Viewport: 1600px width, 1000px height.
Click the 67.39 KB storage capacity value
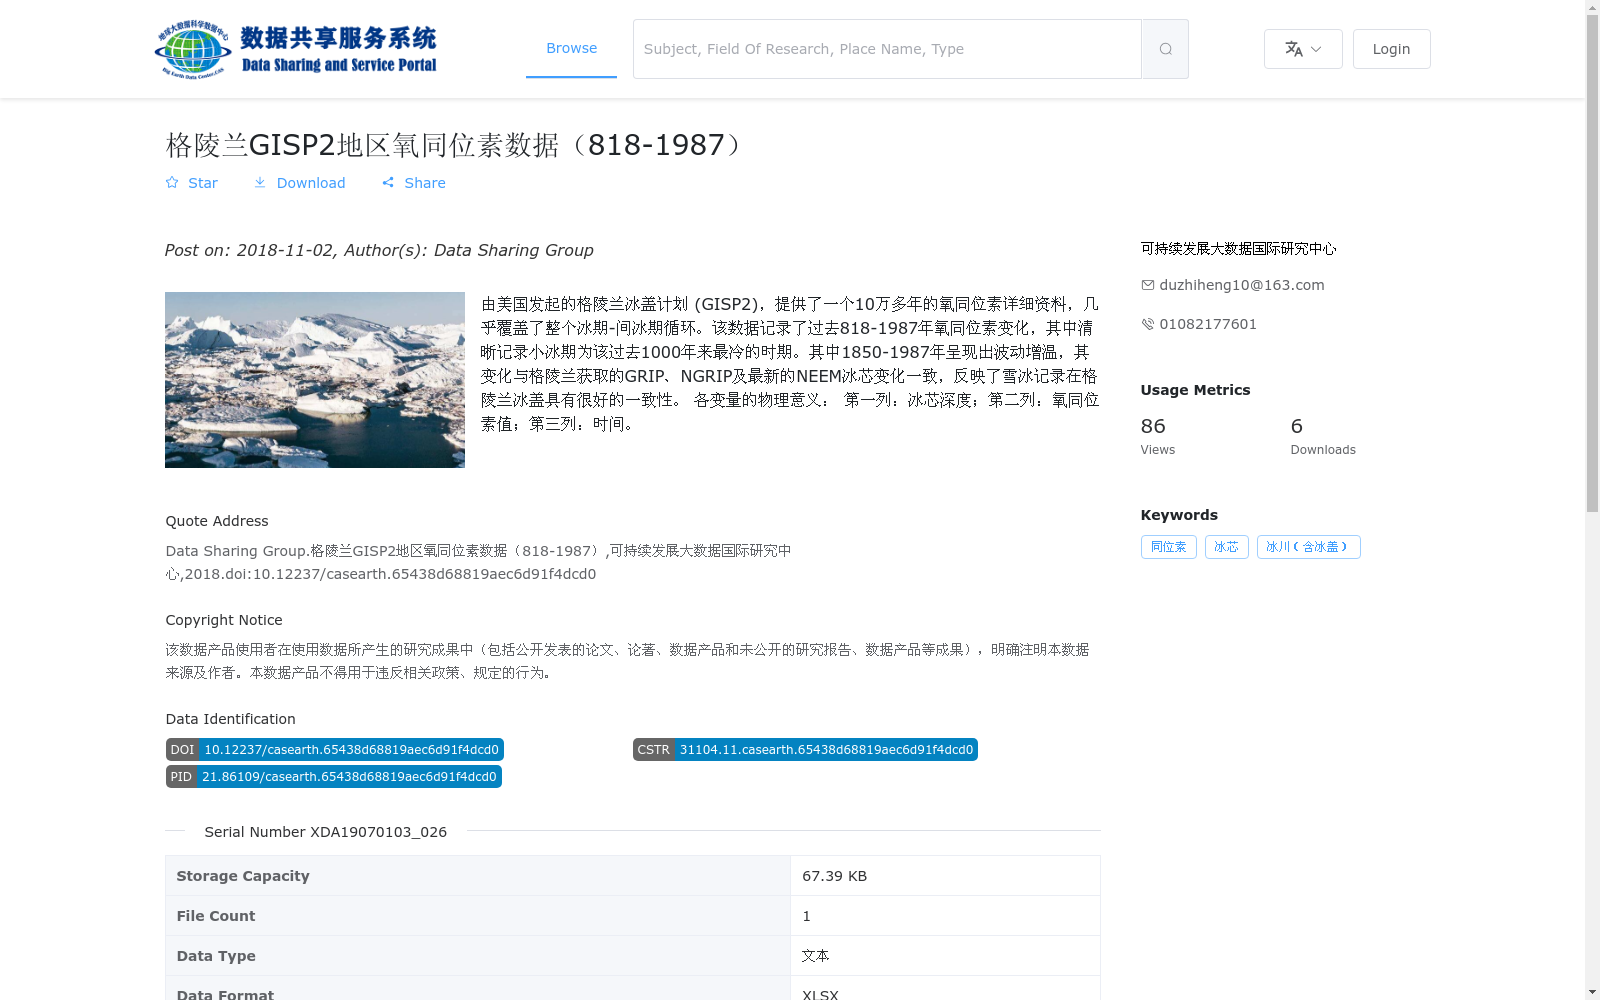tap(834, 876)
